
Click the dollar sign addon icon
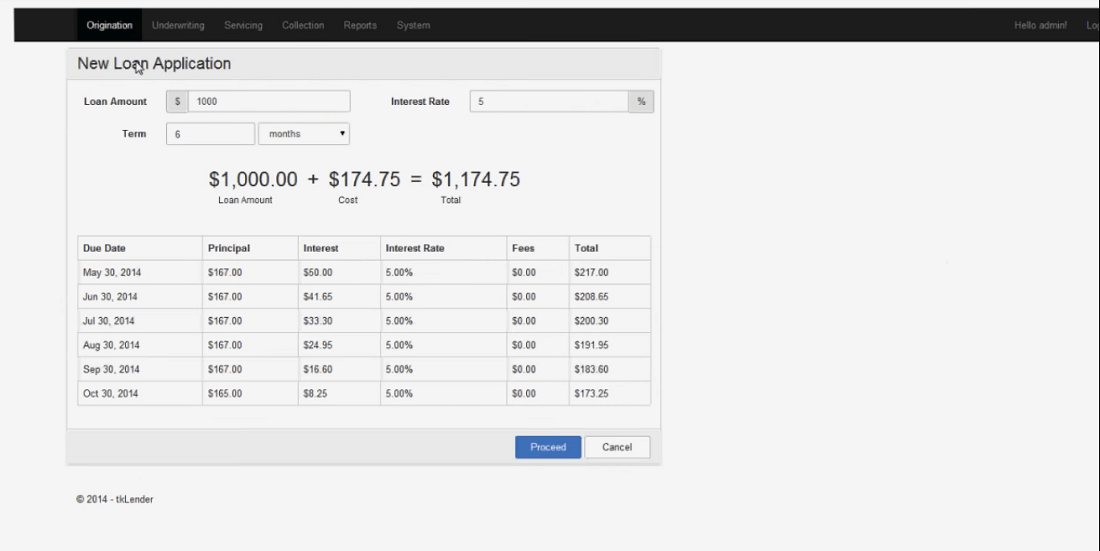(177, 102)
